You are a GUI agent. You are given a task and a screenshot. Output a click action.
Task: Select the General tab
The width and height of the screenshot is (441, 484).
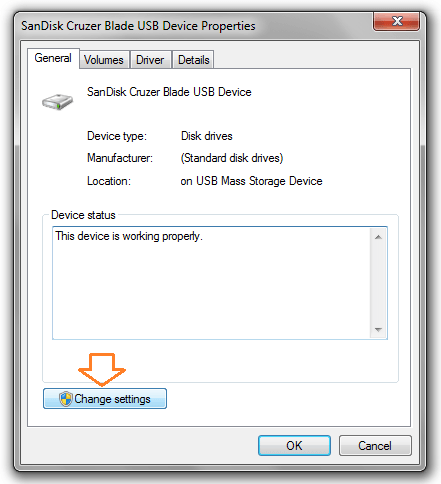pos(53,58)
